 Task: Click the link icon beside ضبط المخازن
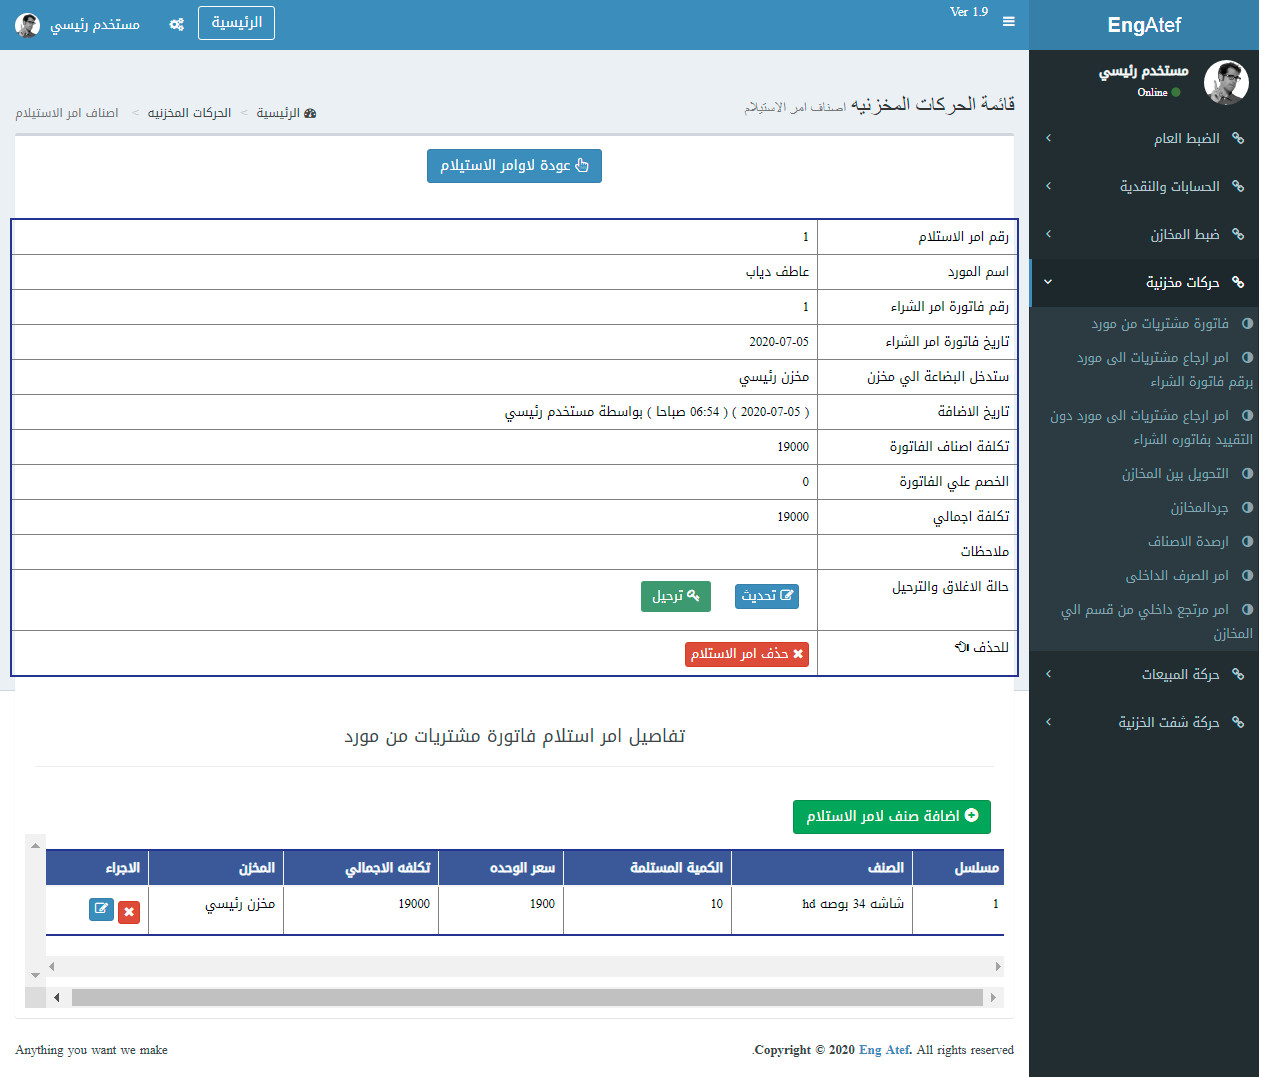(x=1238, y=234)
